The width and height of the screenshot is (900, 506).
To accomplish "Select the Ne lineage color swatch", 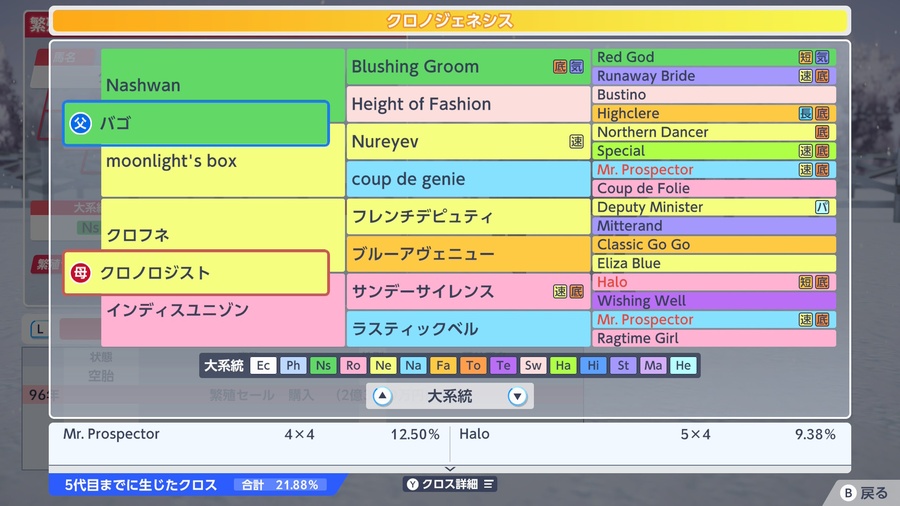I will (383, 365).
